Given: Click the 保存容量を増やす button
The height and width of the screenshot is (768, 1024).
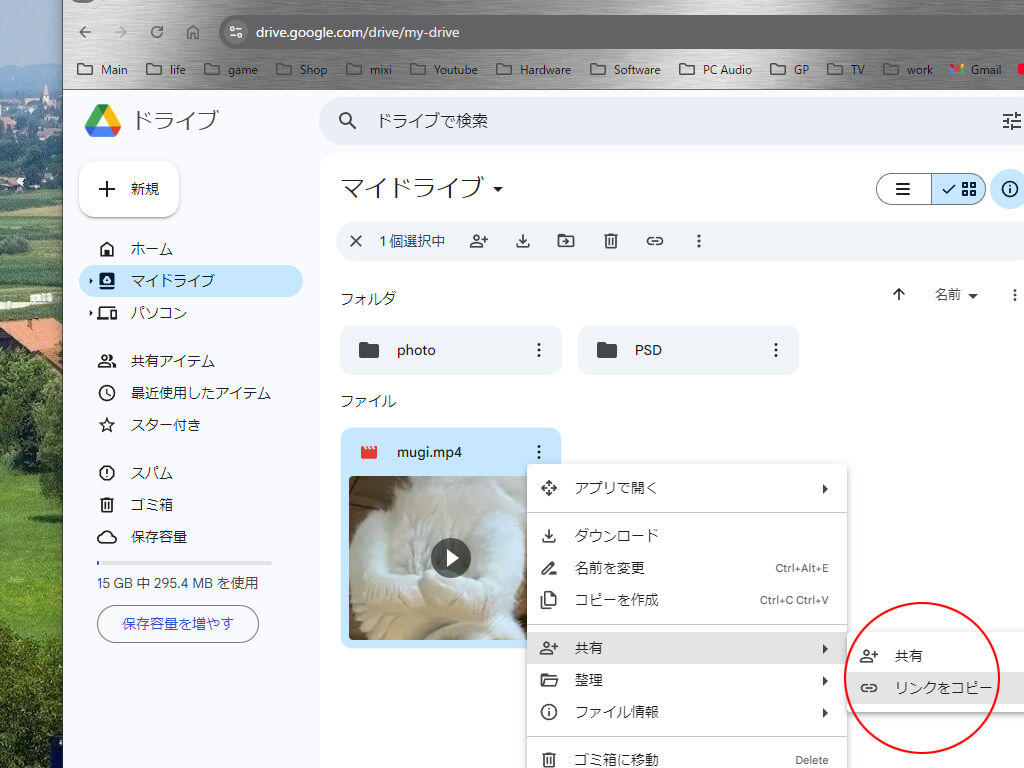Looking at the screenshot, I should coord(178,624).
